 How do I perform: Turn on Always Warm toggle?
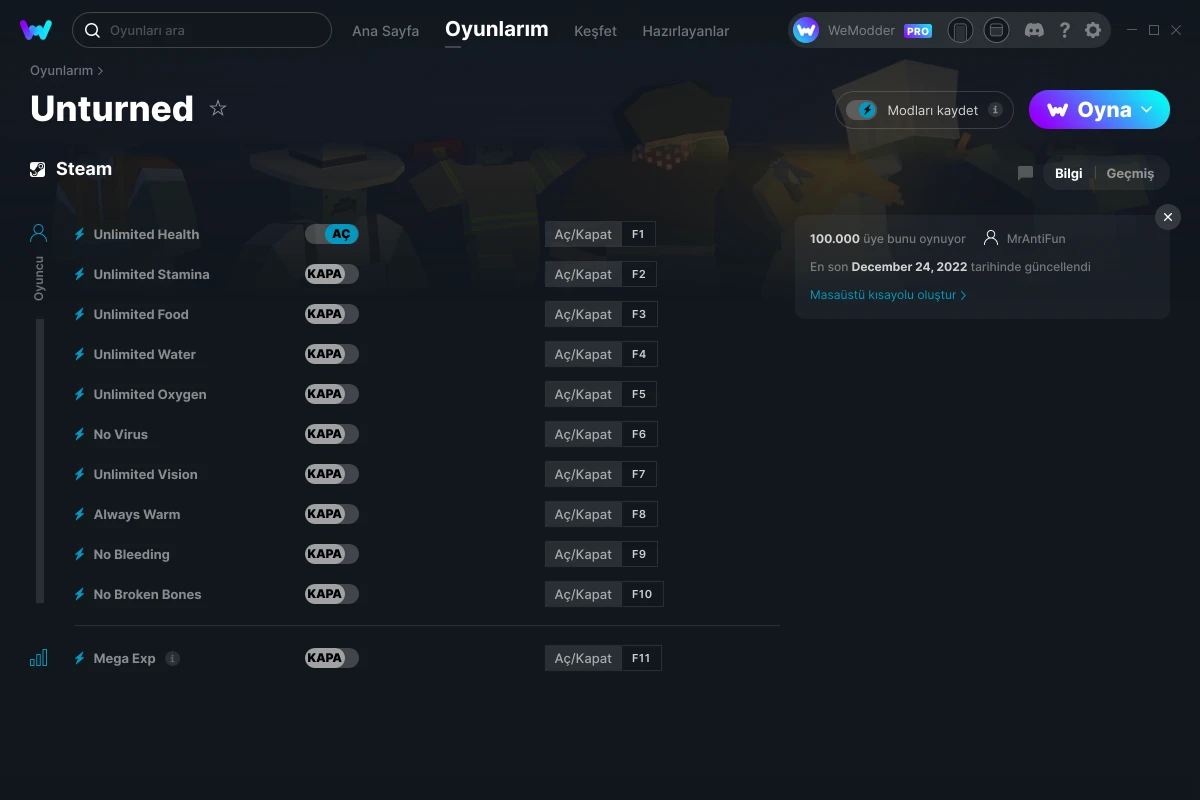(332, 514)
